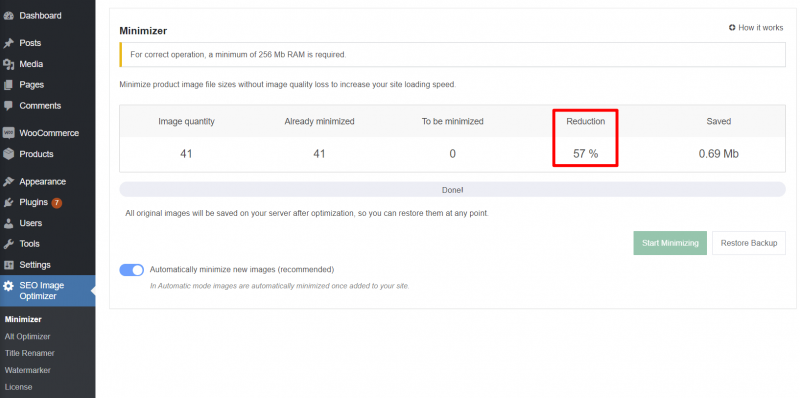Click the Reduction value 57 %
This screenshot has width=800, height=398.
pos(585,154)
